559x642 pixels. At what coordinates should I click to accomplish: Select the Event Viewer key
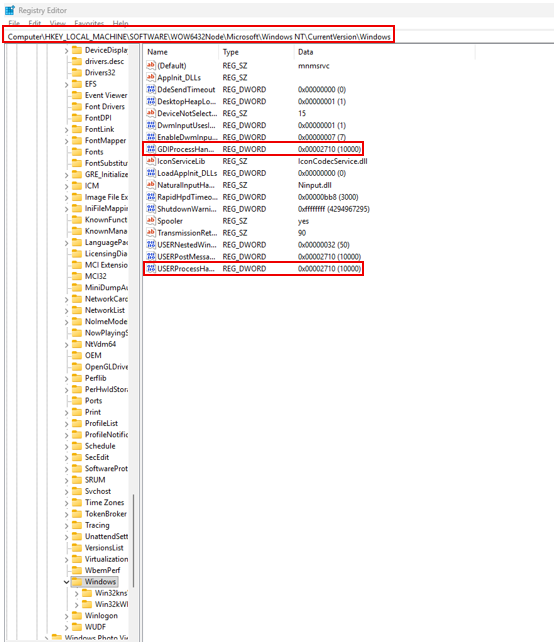106,95
